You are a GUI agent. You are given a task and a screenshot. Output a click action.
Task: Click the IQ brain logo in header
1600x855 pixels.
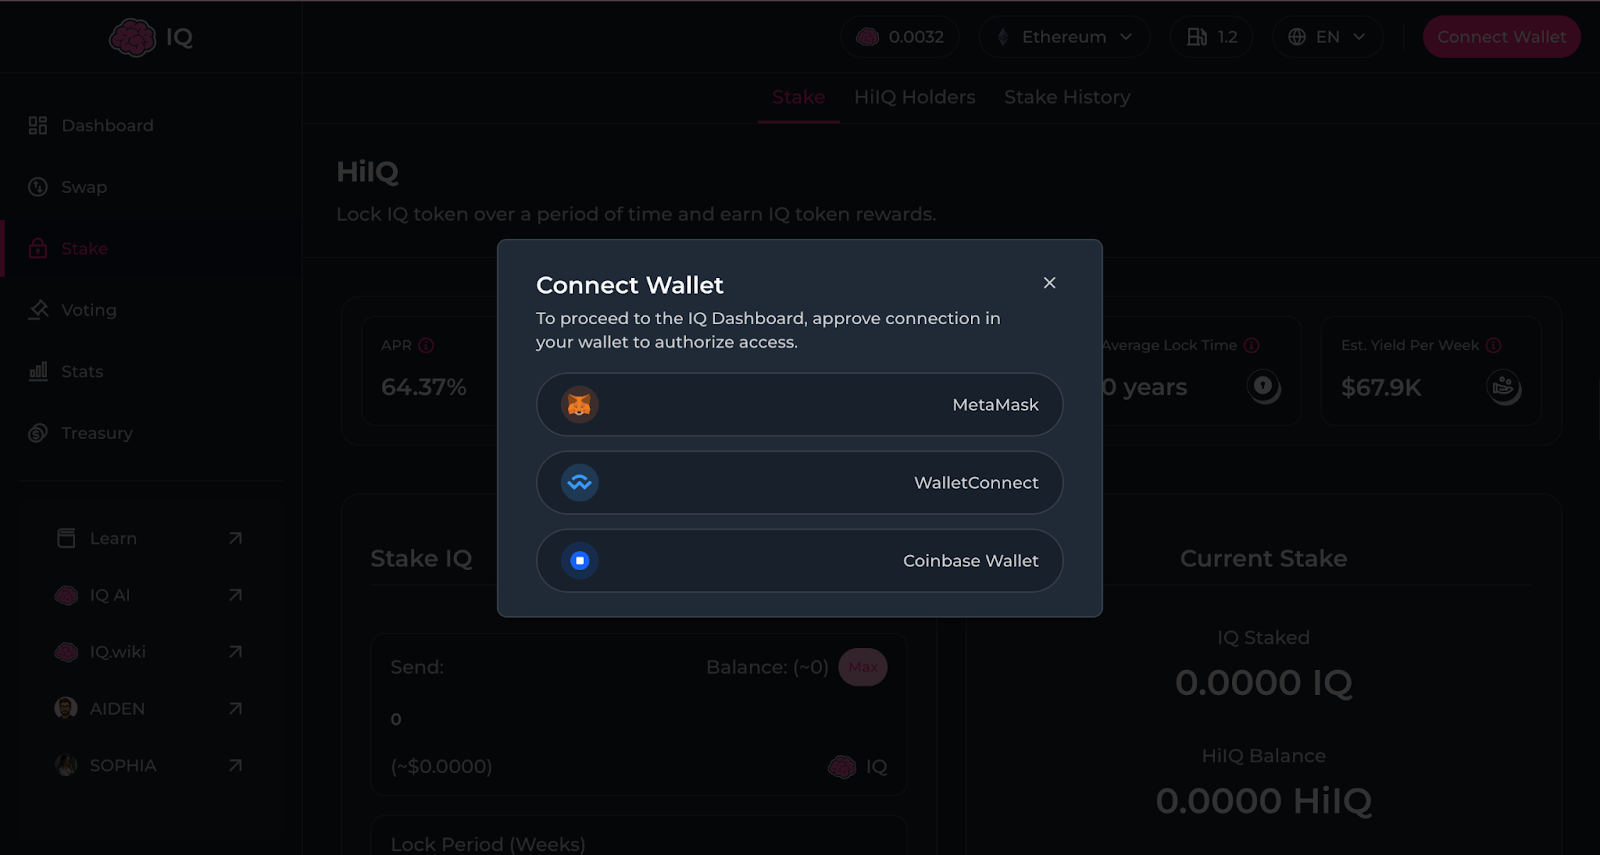(x=133, y=38)
